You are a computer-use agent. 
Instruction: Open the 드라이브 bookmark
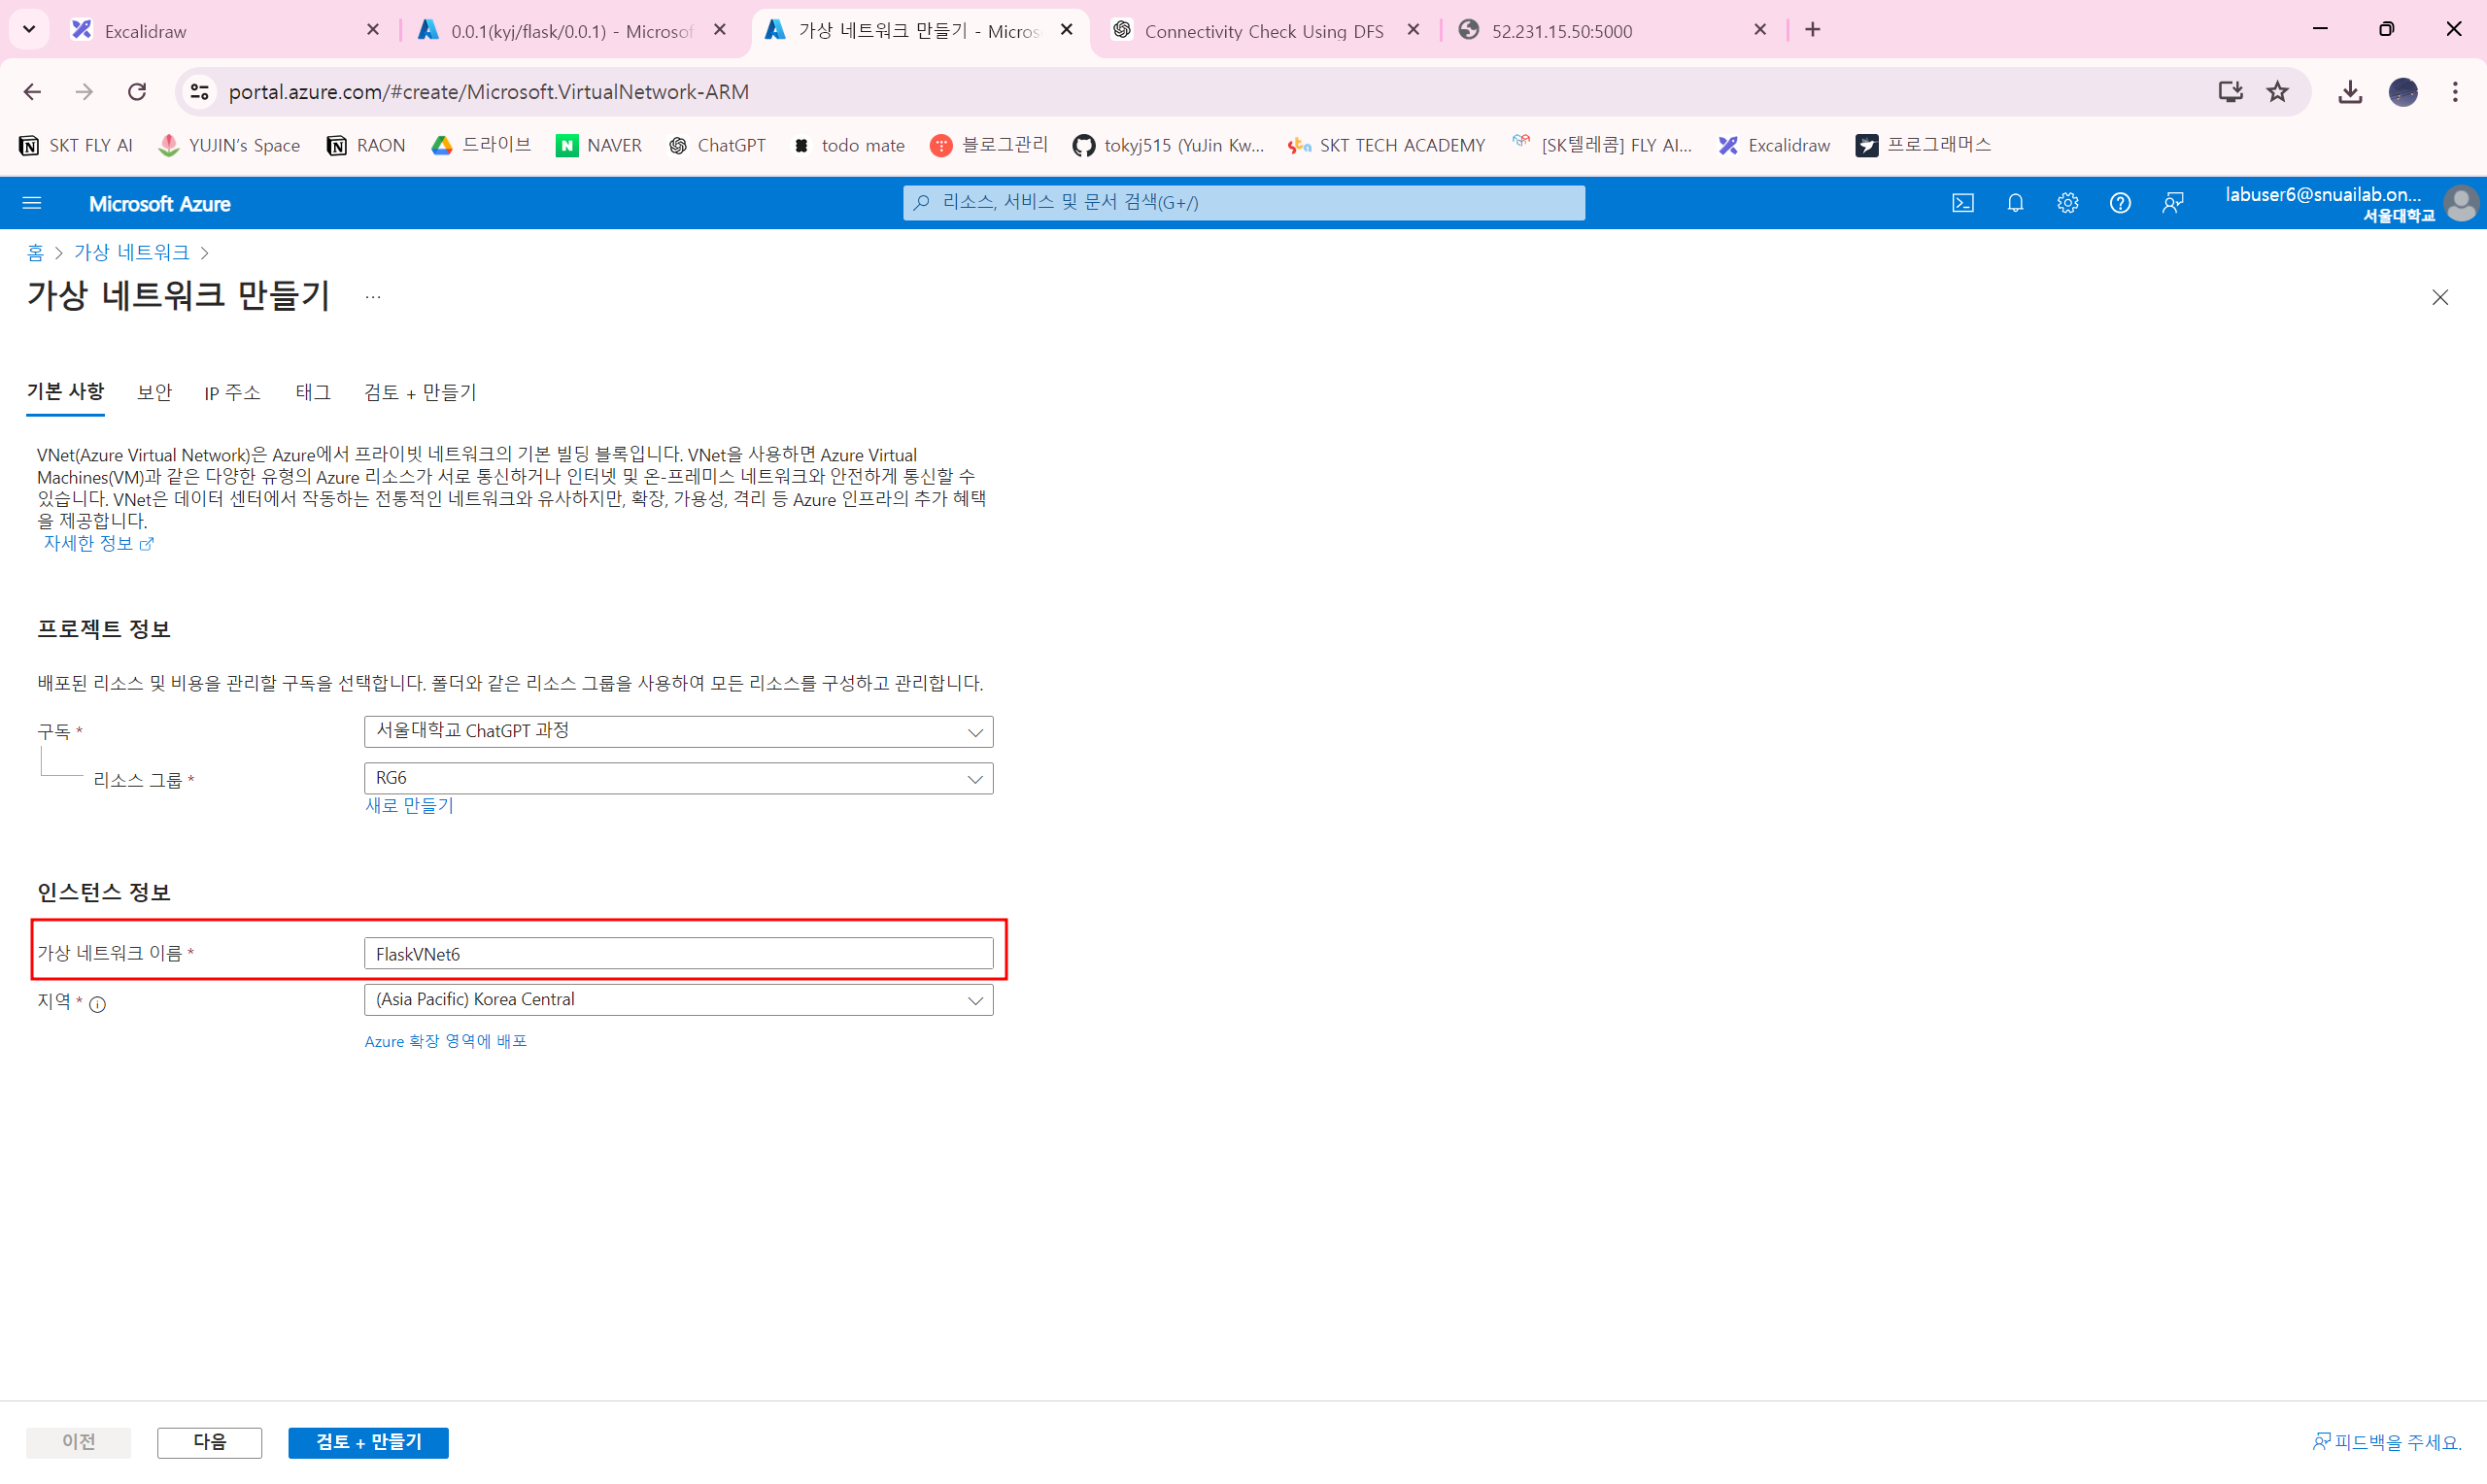(x=481, y=146)
